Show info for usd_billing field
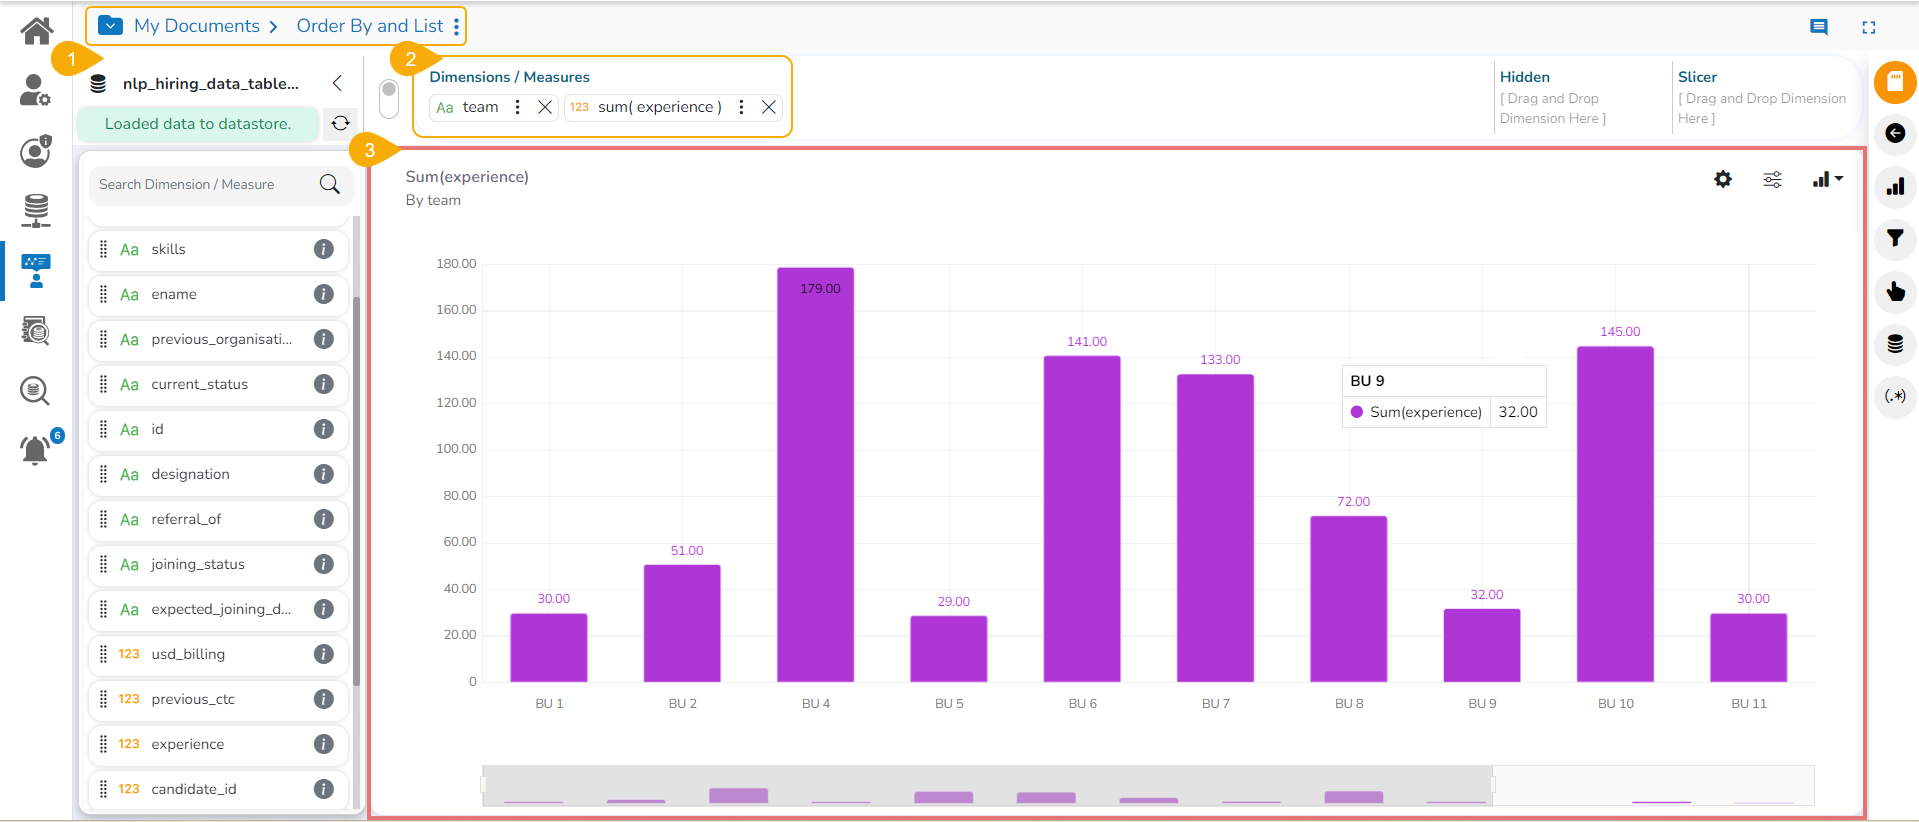Image resolution: width=1919 pixels, height=822 pixels. click(324, 654)
